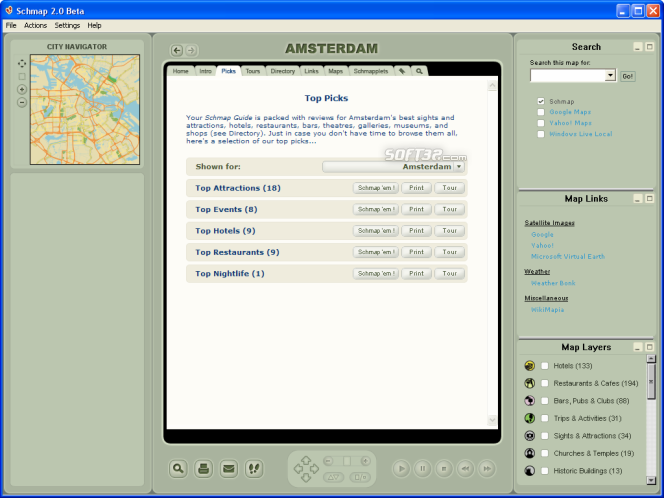The image size is (664, 498).
Task: Pan map right with right arrow
Action: pyautogui.click(x=314, y=469)
